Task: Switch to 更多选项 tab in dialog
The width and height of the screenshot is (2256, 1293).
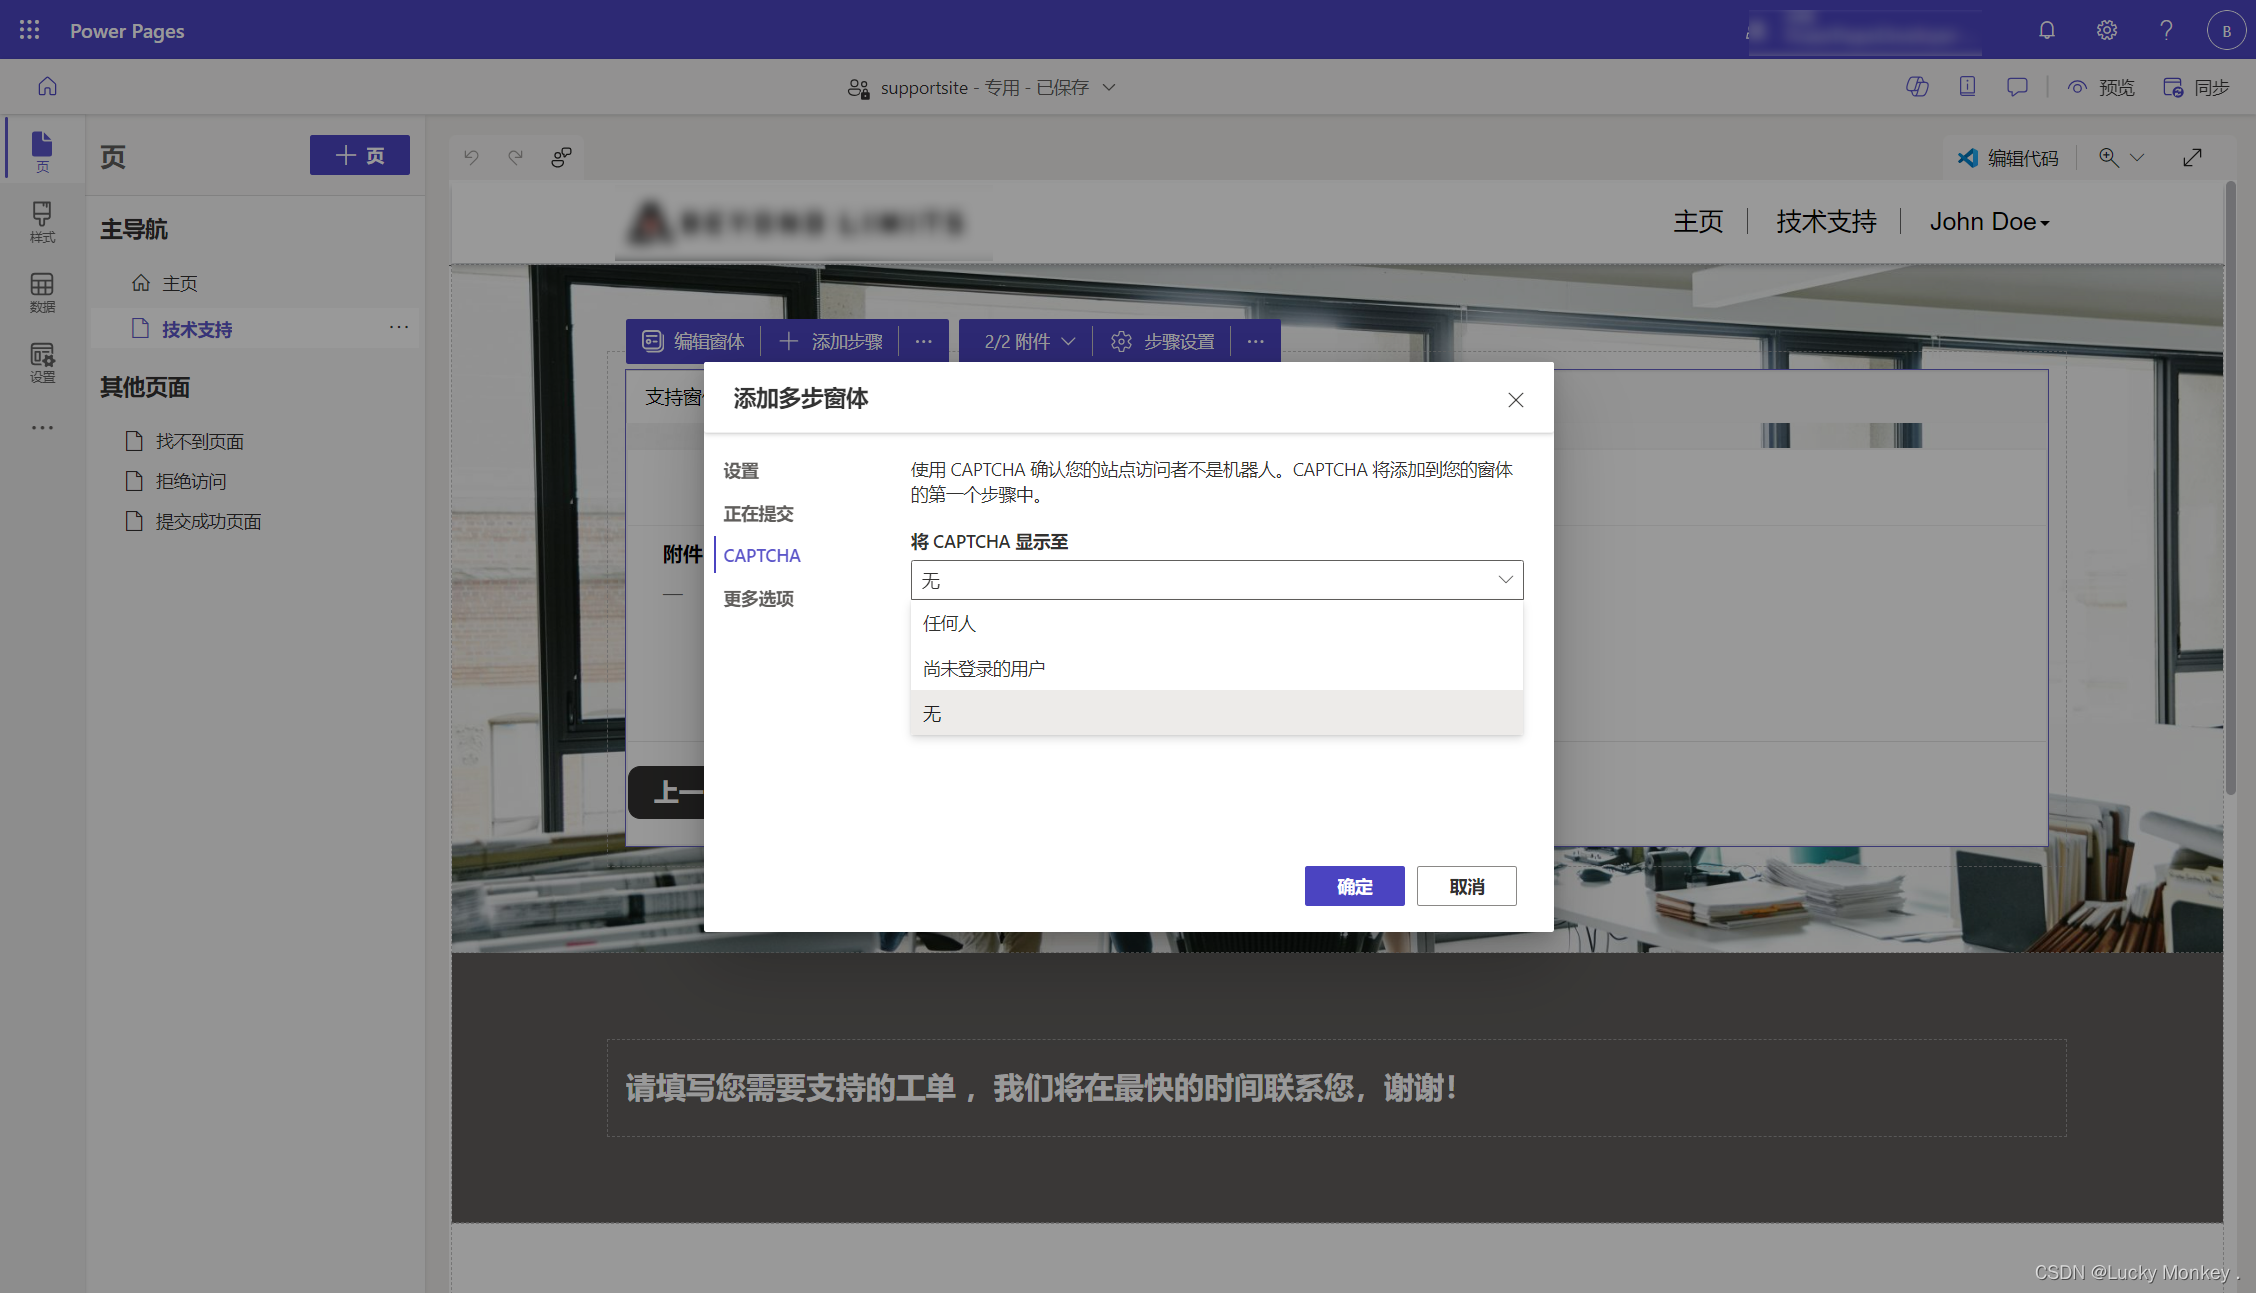Action: pyautogui.click(x=758, y=599)
